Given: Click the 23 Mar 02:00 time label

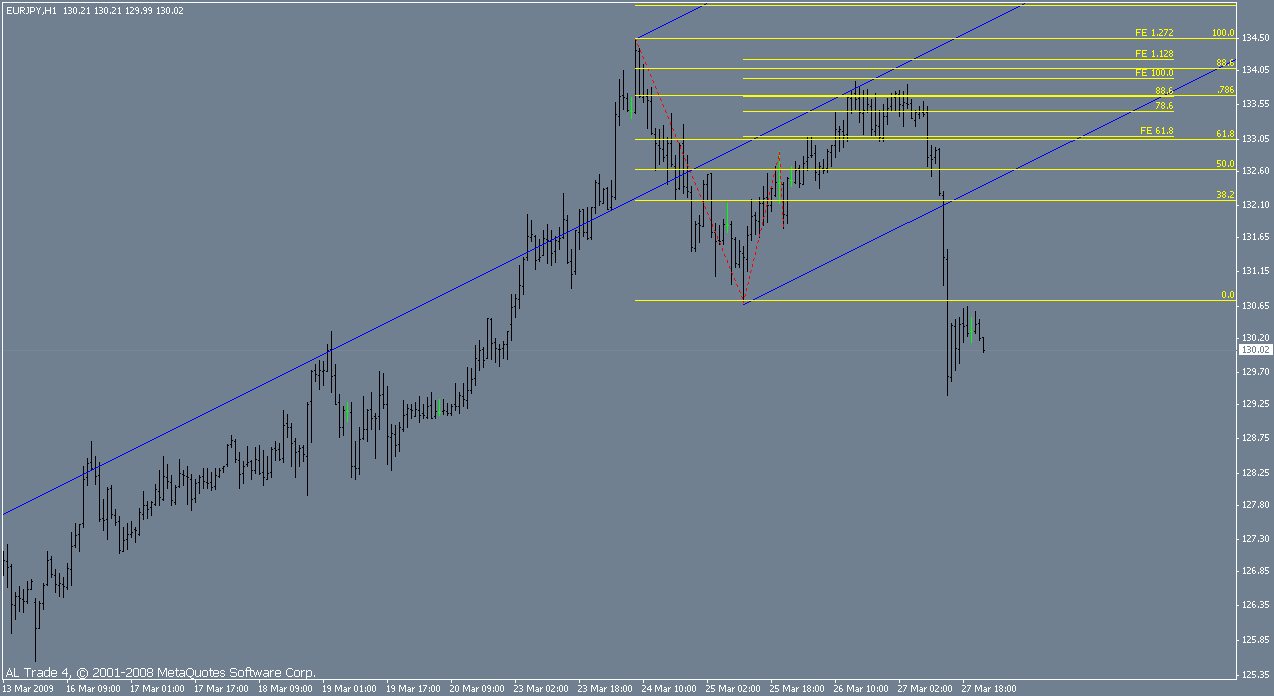Looking at the screenshot, I should pos(541,688).
